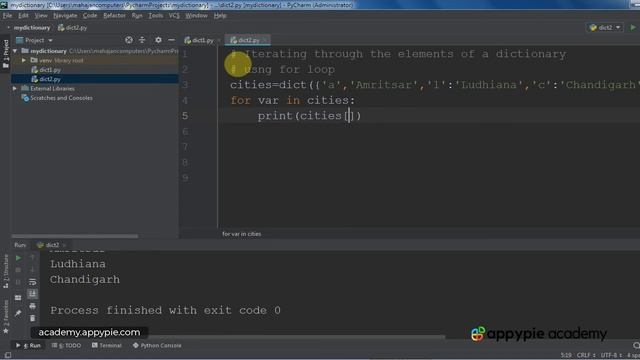640x360 pixels.
Task: Run dict2 with top-right green arrow
Action: pos(633,27)
